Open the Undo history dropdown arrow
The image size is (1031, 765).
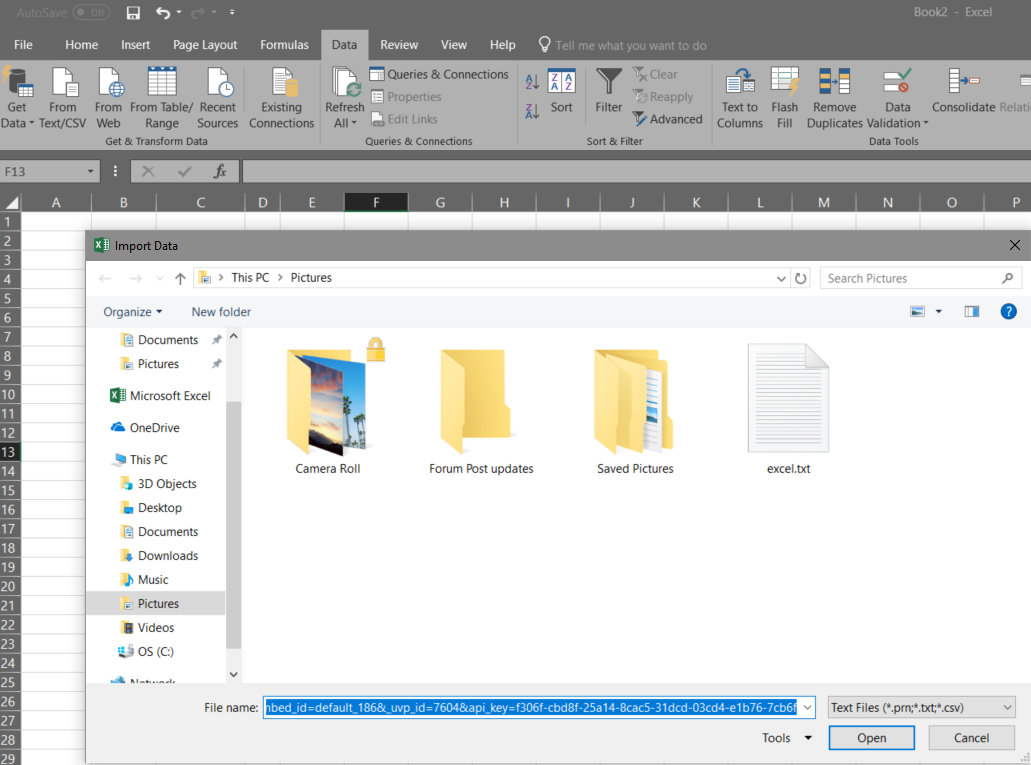179,12
